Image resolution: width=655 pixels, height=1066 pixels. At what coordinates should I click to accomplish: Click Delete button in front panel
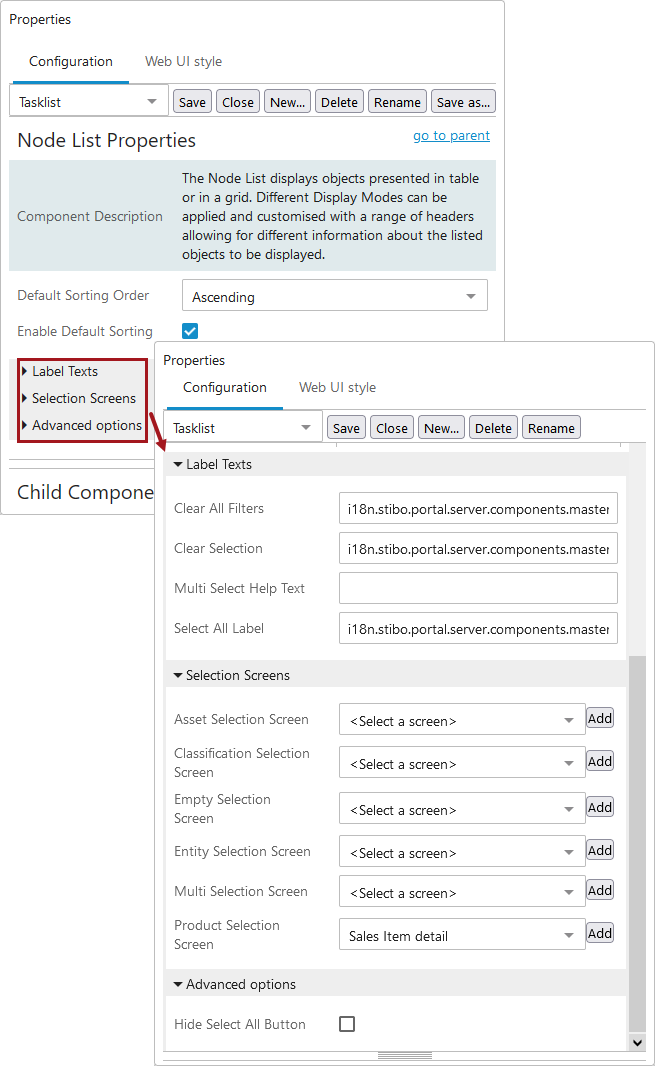pos(493,428)
